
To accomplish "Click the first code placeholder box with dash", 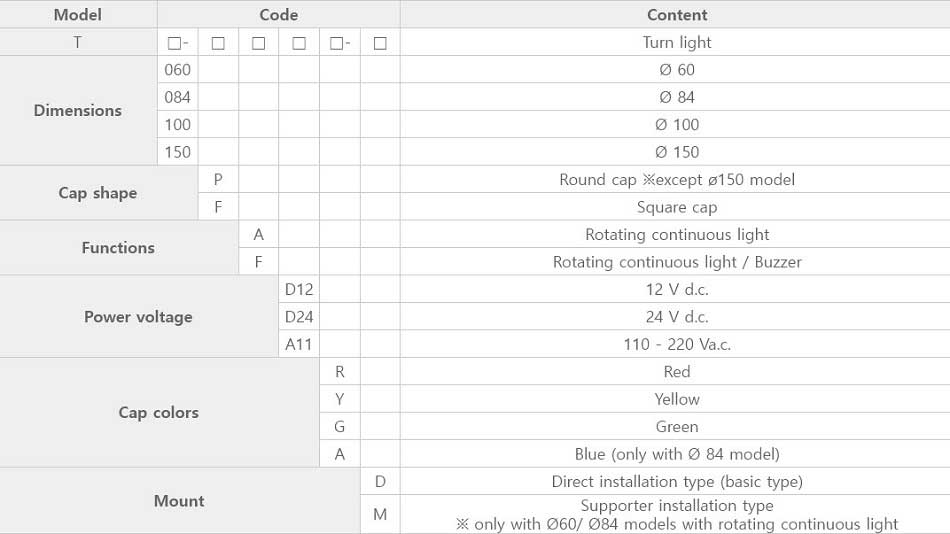I will click(x=178, y=43).
